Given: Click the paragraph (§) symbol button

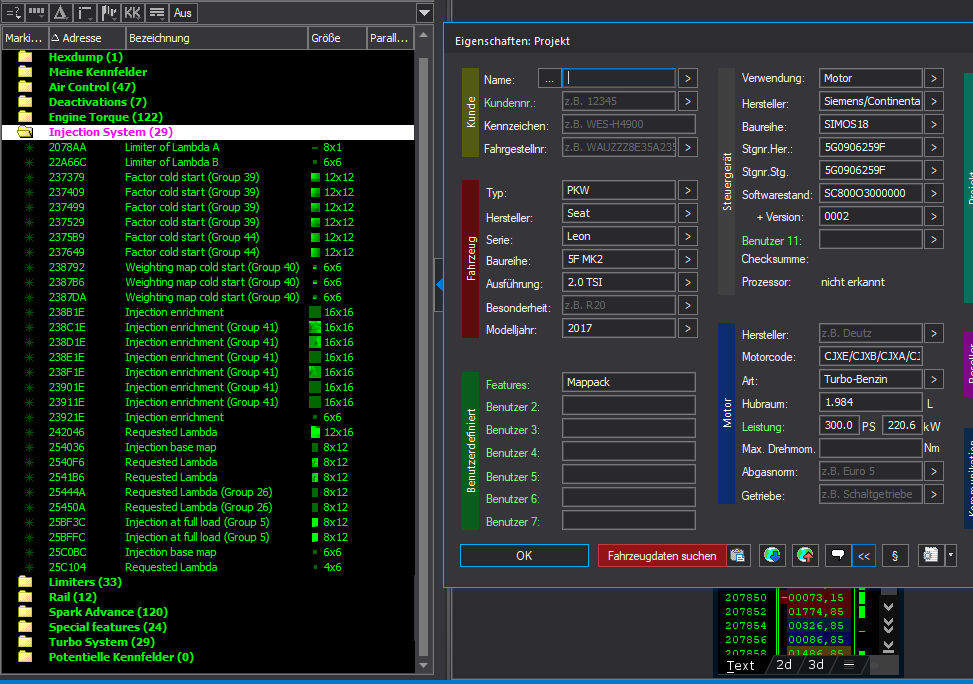Looking at the screenshot, I should point(894,556).
